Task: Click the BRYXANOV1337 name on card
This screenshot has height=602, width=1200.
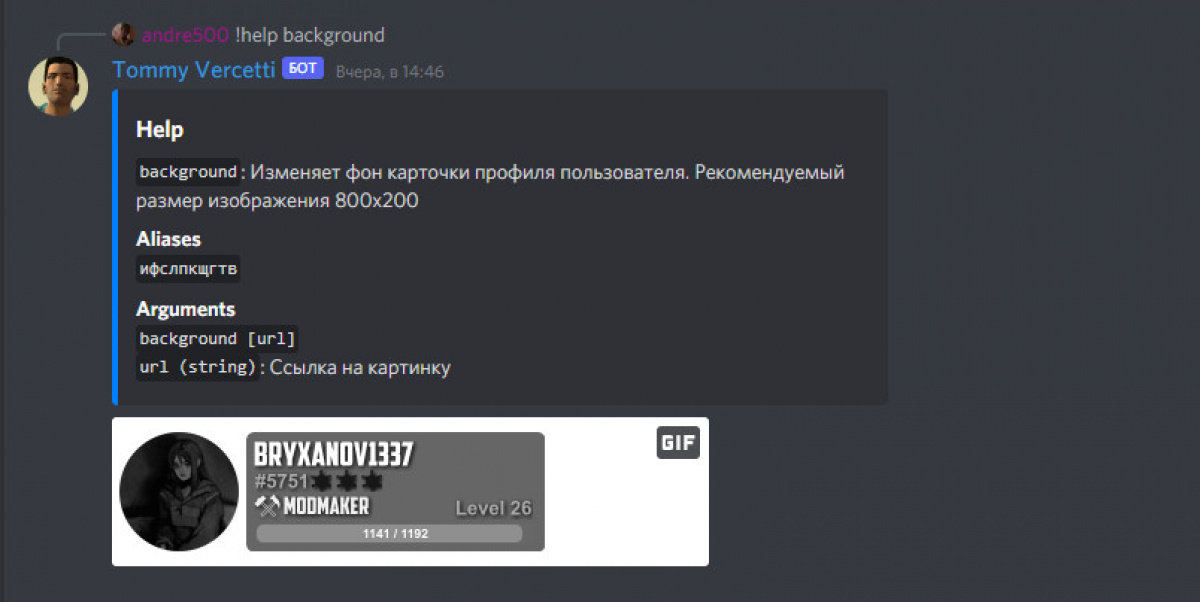Action: tap(334, 455)
